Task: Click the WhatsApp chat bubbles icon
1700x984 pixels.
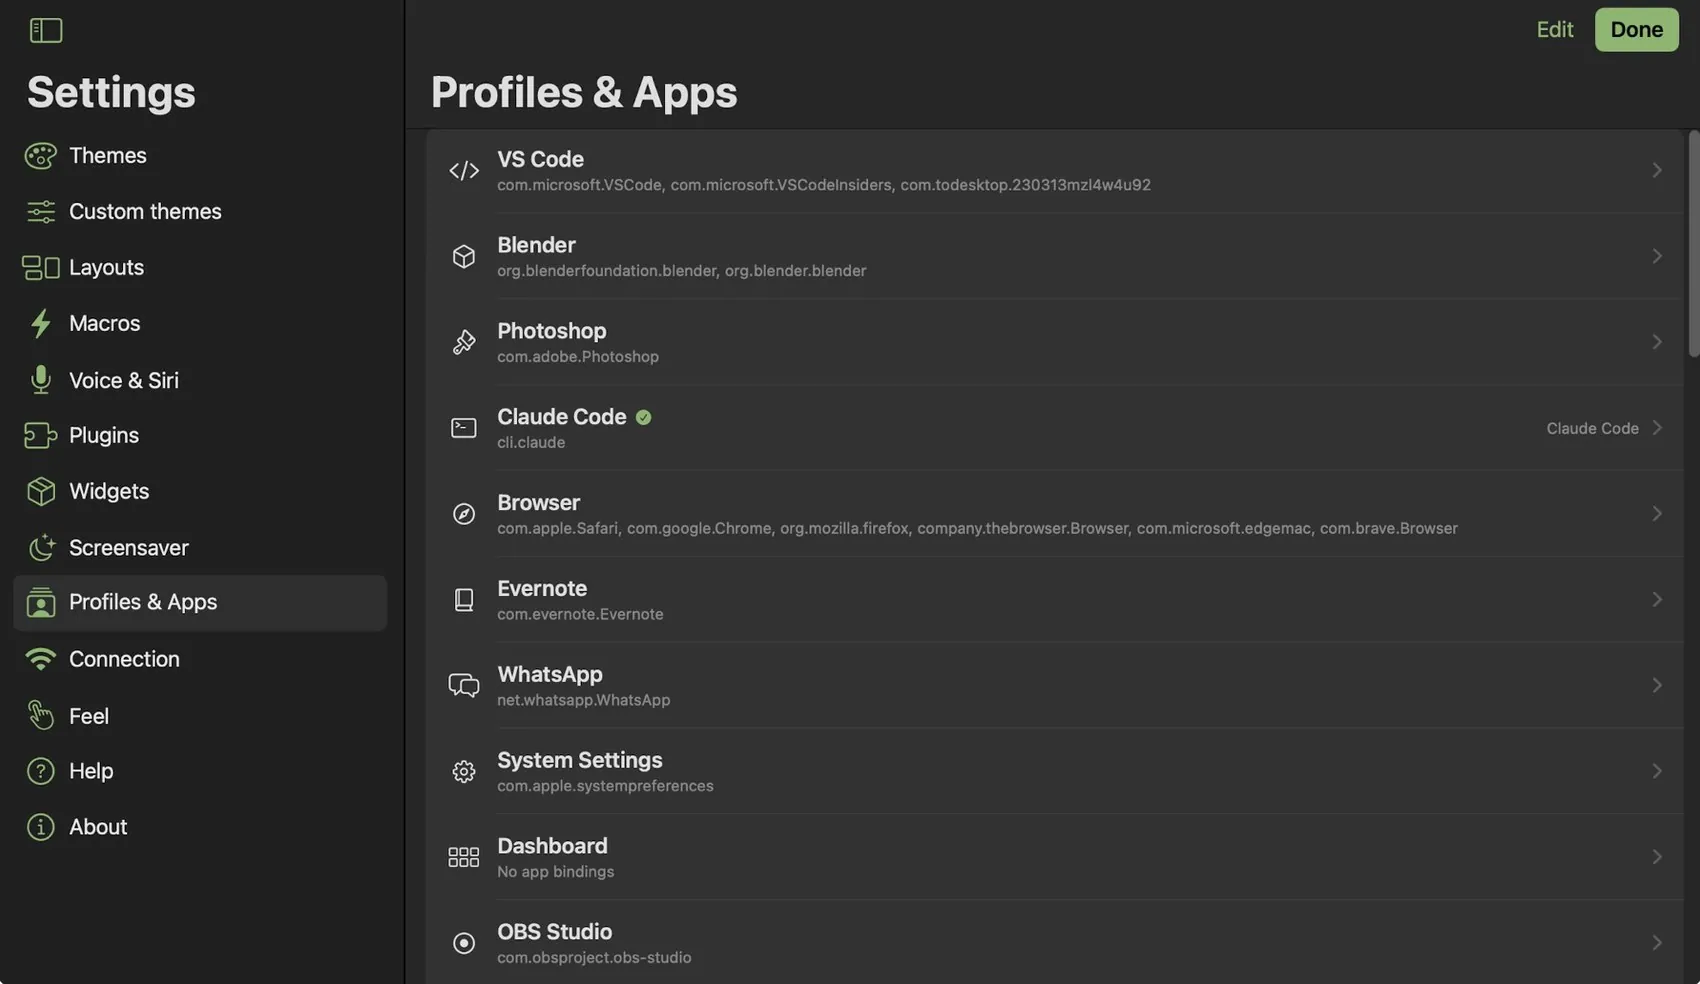Action: (463, 685)
